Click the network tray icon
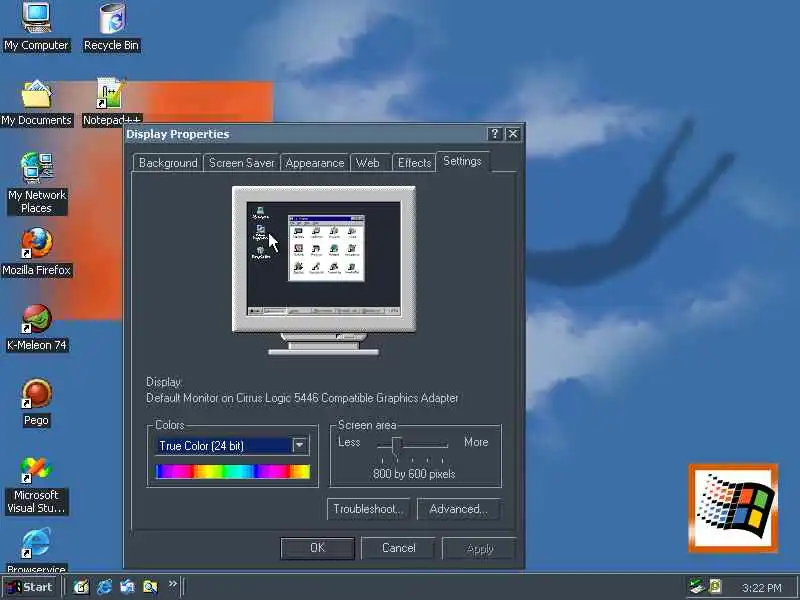 coord(696,586)
